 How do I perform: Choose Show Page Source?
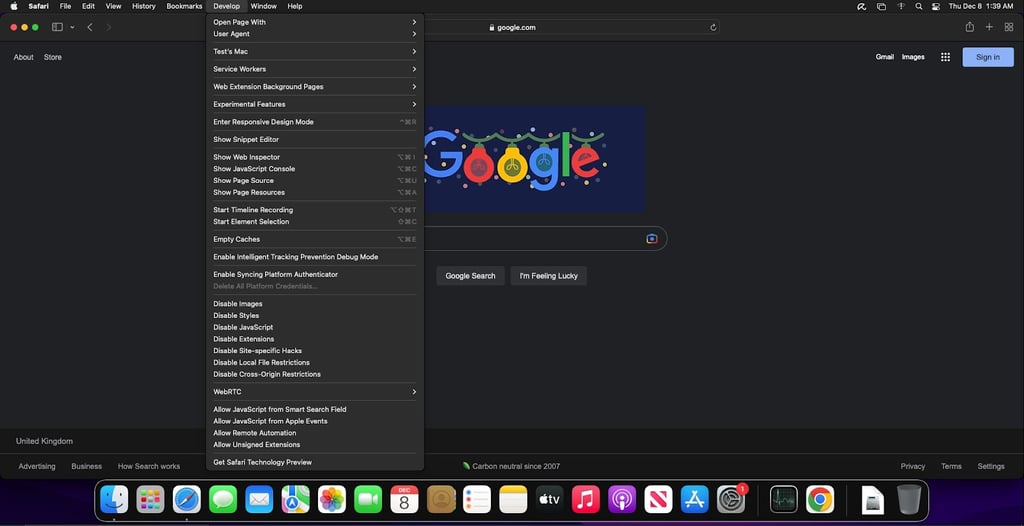(315, 180)
